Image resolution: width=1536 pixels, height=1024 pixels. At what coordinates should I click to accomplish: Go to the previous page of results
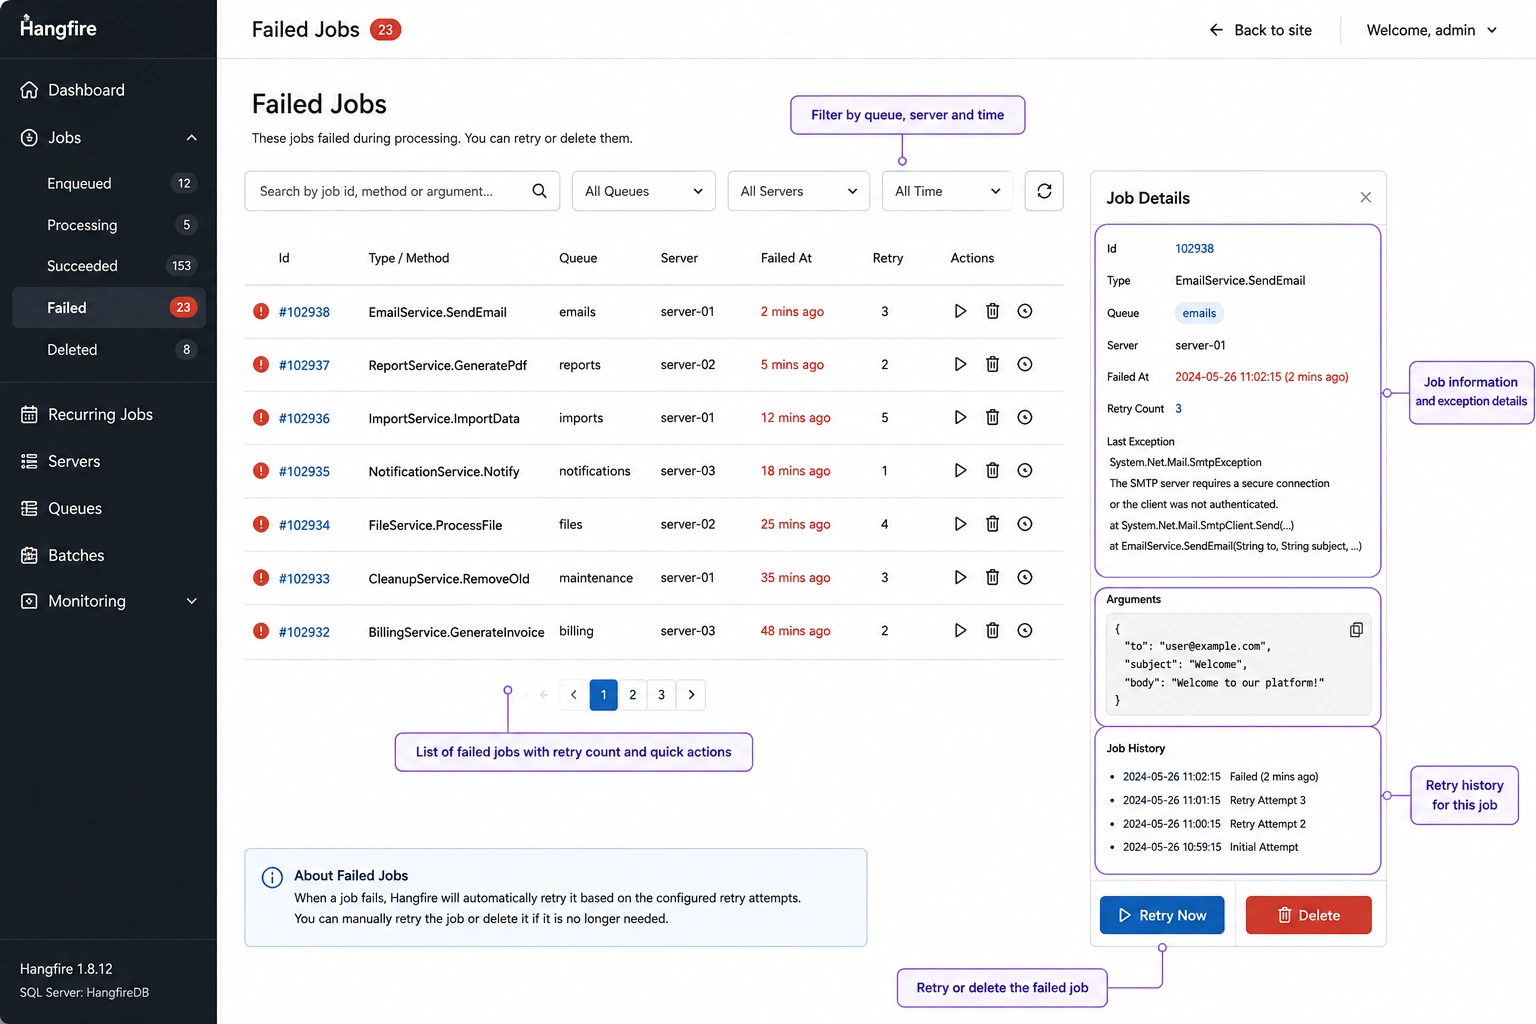(574, 695)
